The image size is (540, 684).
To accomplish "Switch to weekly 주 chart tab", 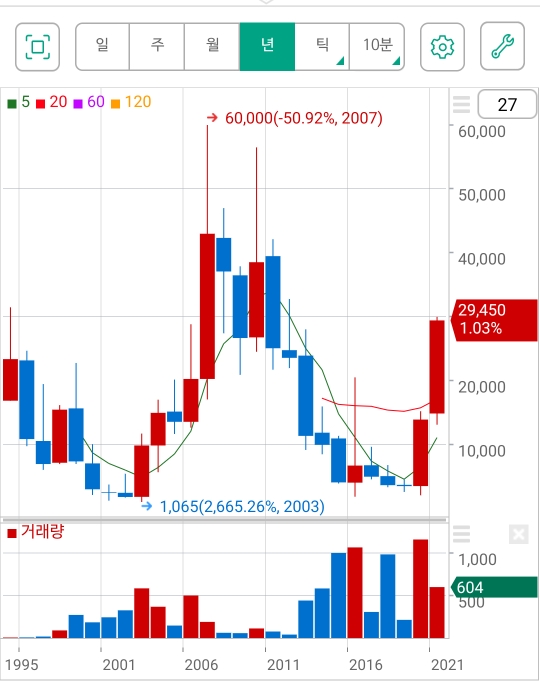I will coord(157,47).
